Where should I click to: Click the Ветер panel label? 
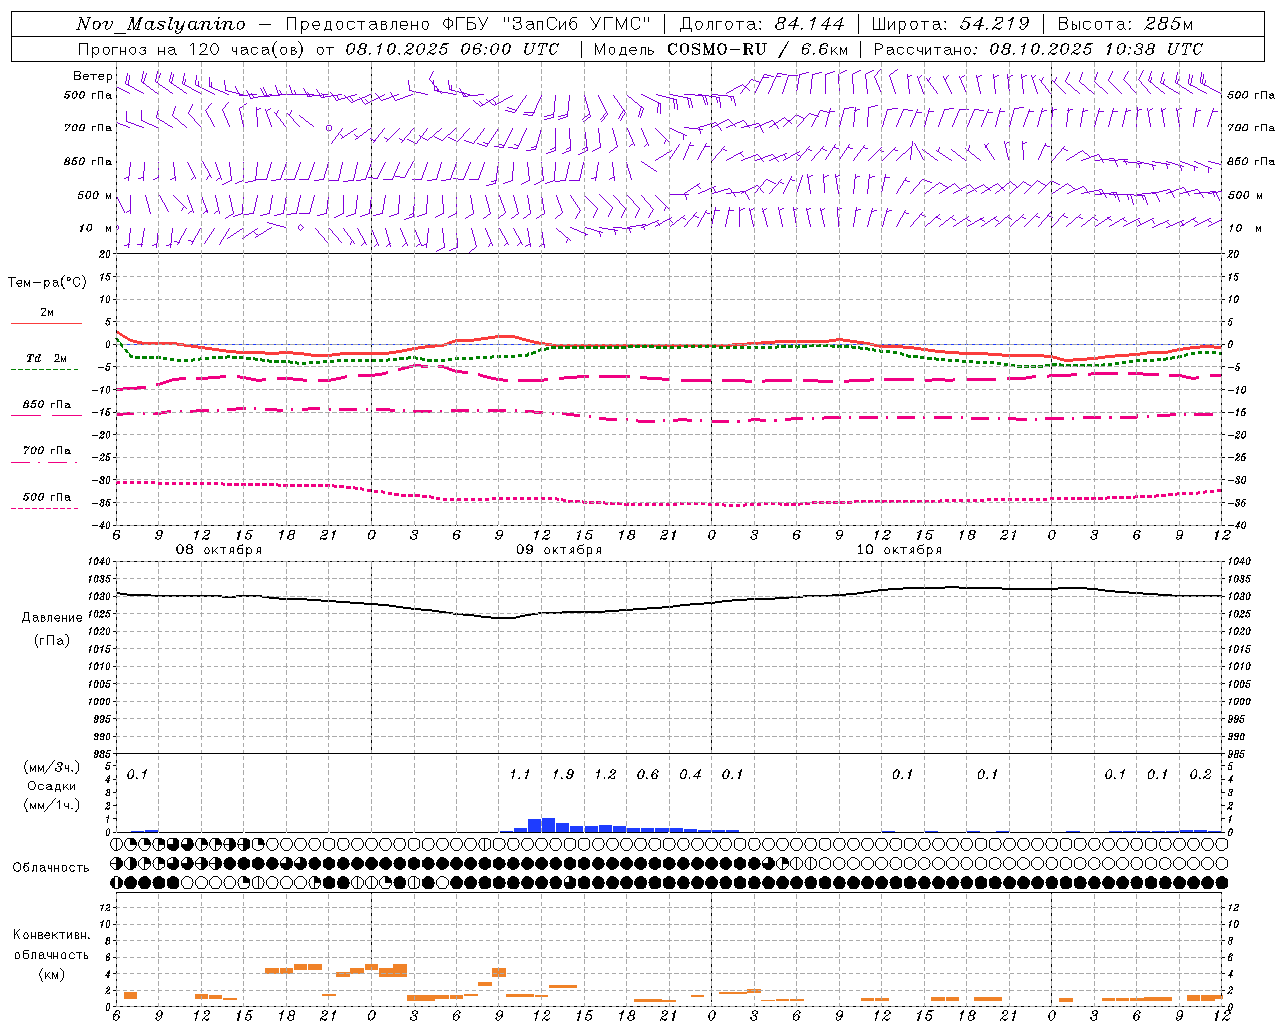93,76
